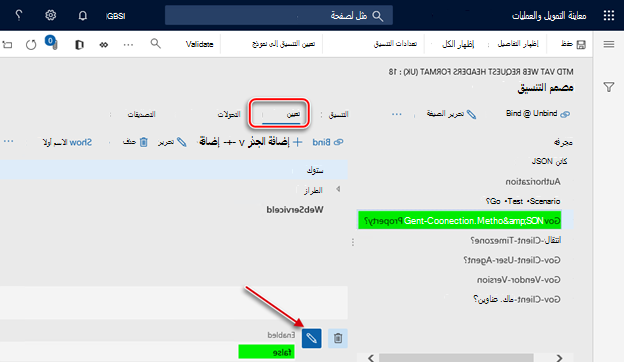Click the تحرير pencil in mapping toolbar
624x362 pixels.
(181, 142)
